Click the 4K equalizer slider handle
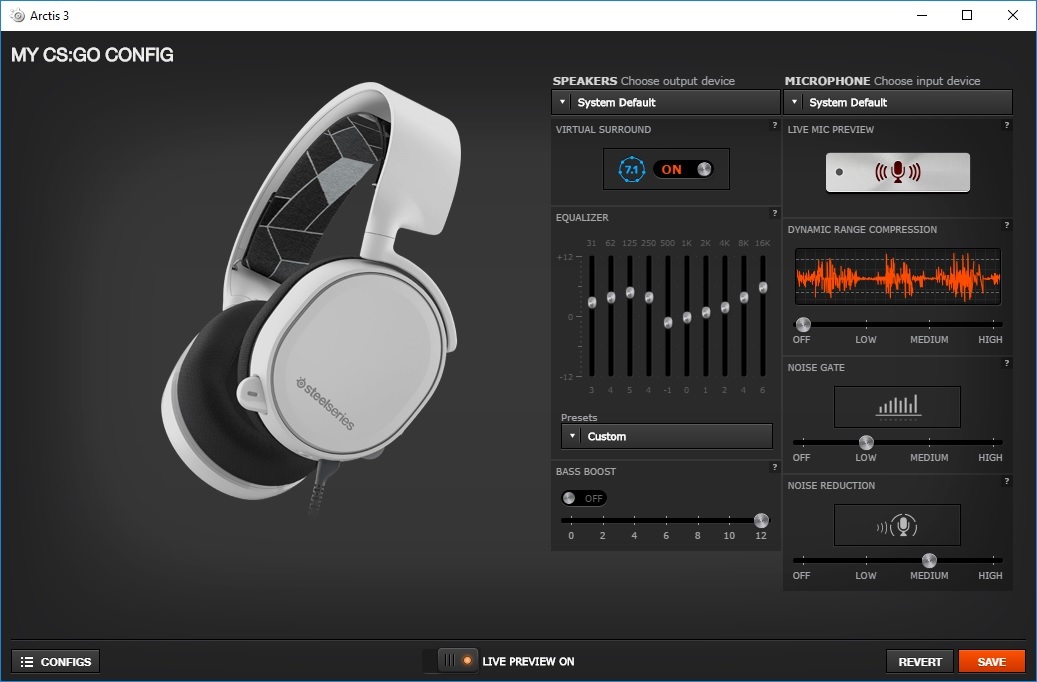Viewport: 1037px width, 682px height. 725,308
